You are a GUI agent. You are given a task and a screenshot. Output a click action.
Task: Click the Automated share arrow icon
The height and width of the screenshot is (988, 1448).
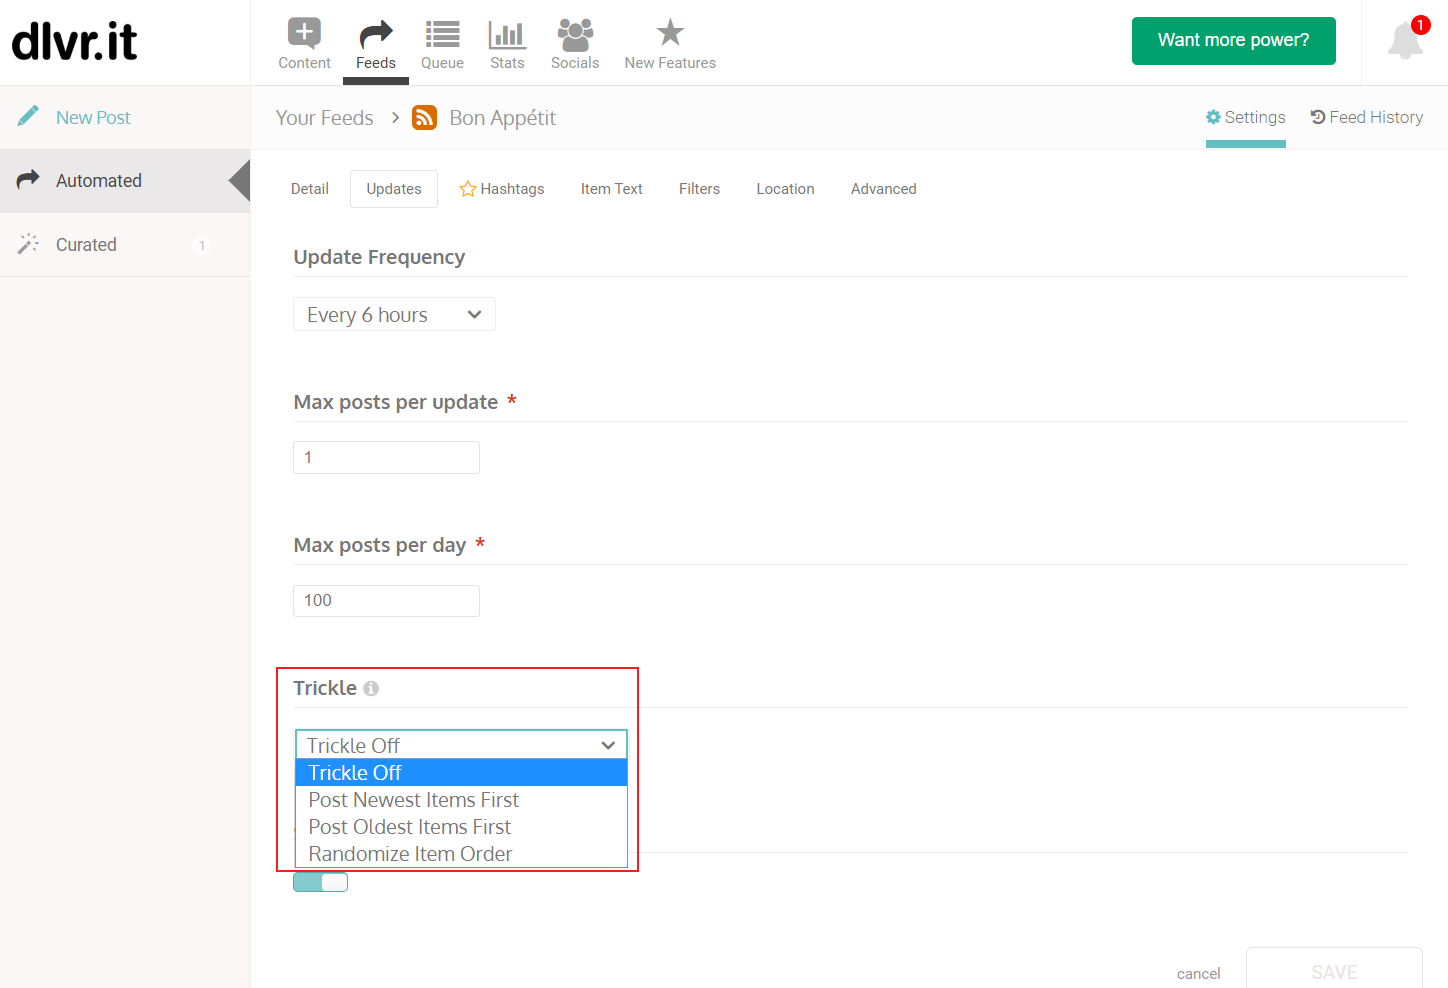tap(28, 179)
